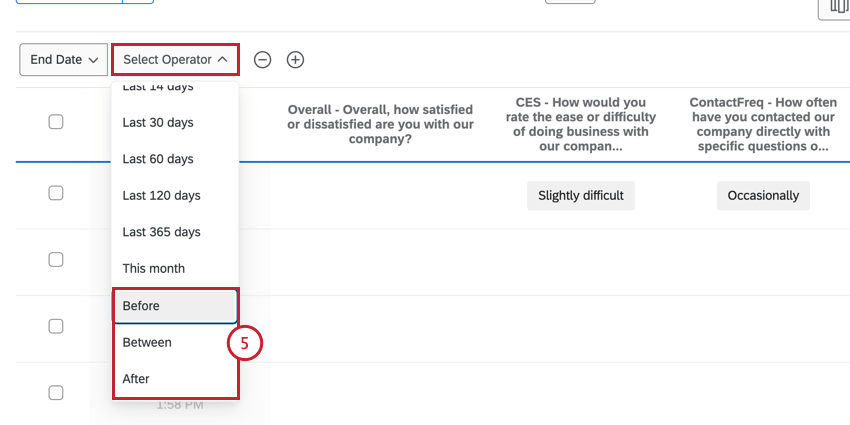
Task: Select the Before operator
Action: [175, 306]
